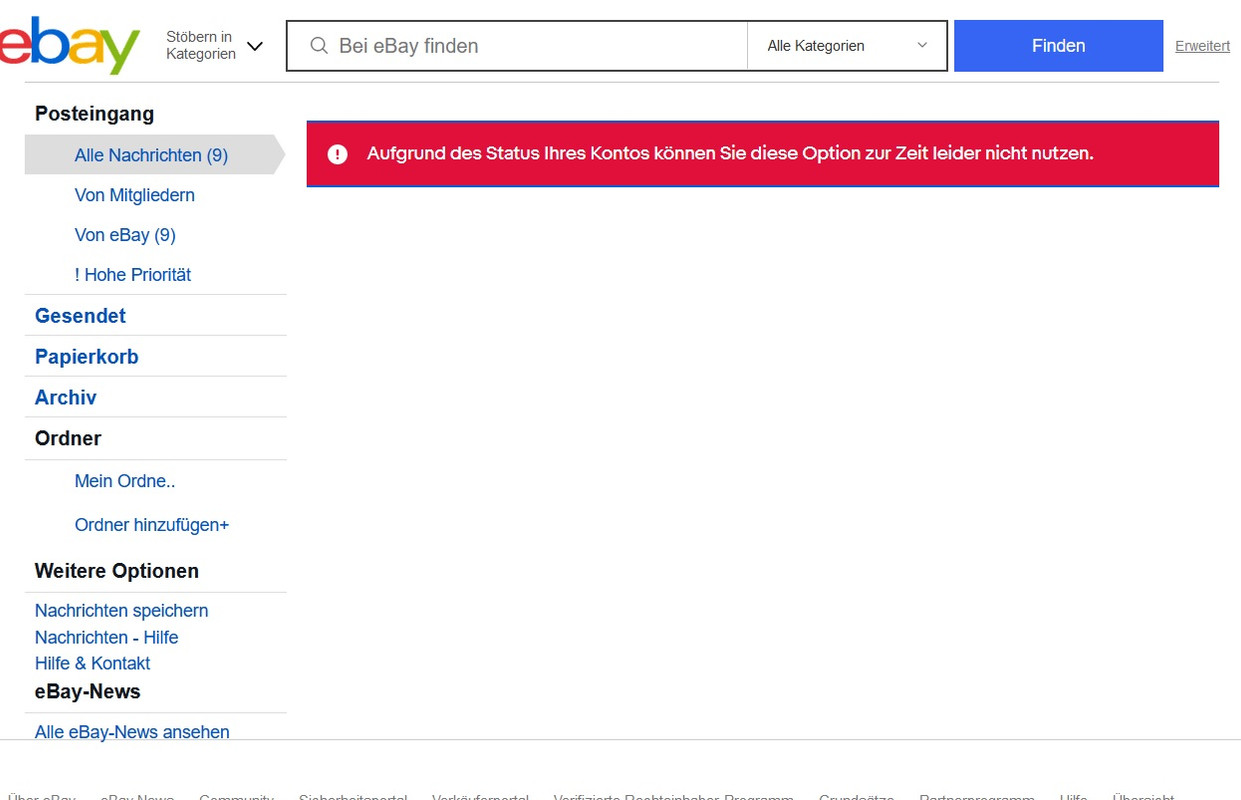Click Nachrichten speichern link

(121, 611)
